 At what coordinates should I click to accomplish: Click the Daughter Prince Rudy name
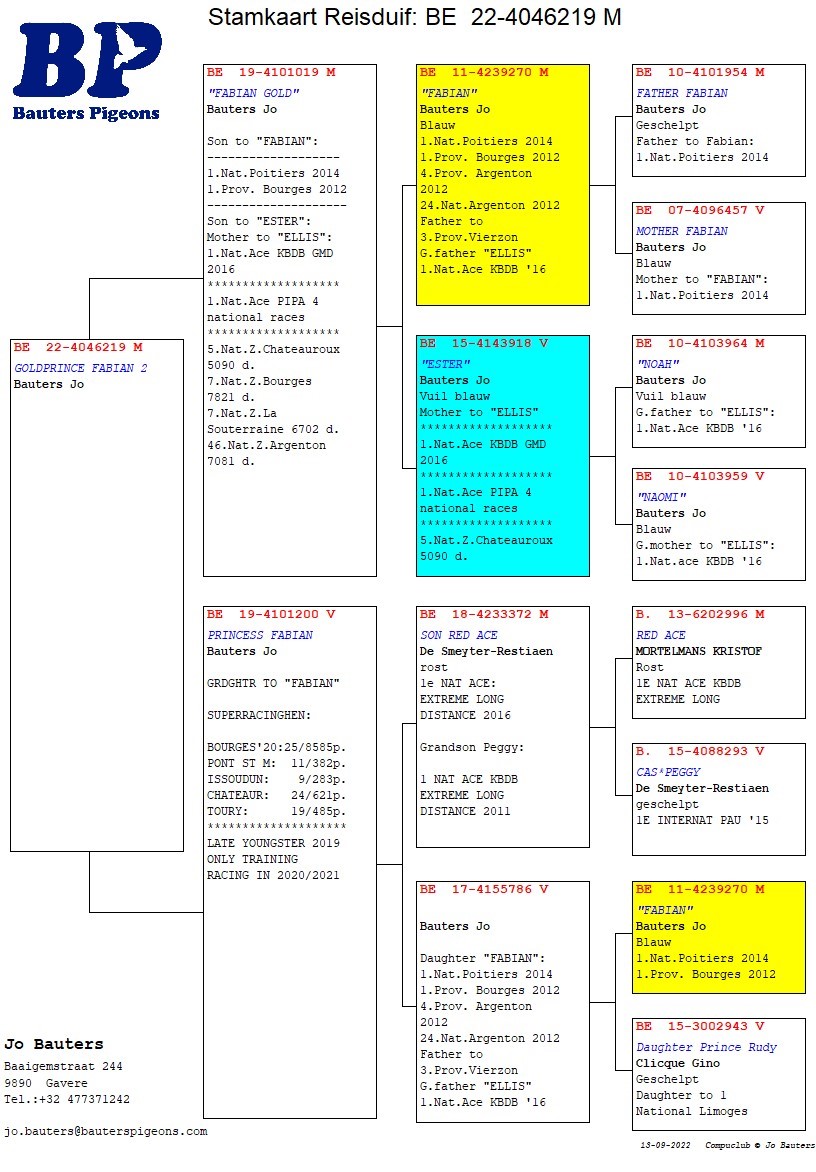tap(706, 1047)
